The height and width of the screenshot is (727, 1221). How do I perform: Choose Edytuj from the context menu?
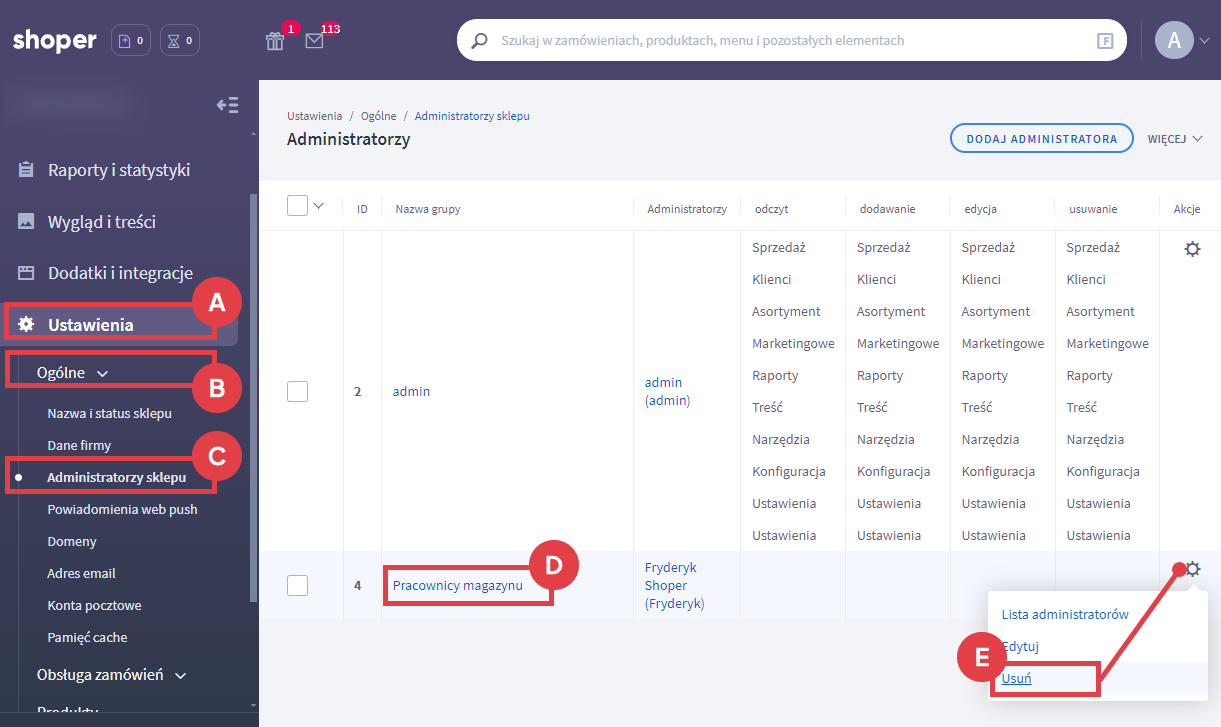[x=1020, y=646]
